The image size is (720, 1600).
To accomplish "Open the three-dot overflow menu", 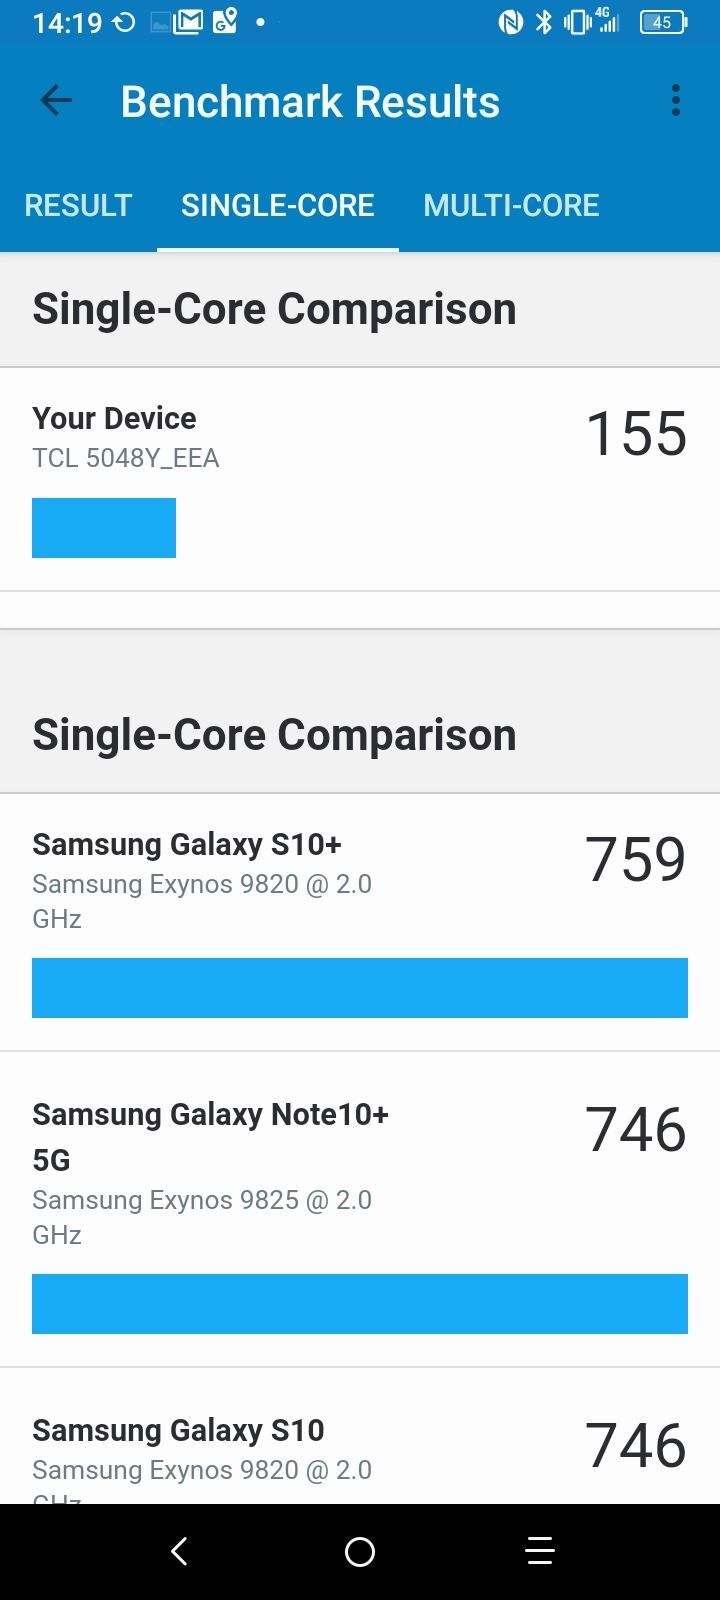I will point(676,101).
